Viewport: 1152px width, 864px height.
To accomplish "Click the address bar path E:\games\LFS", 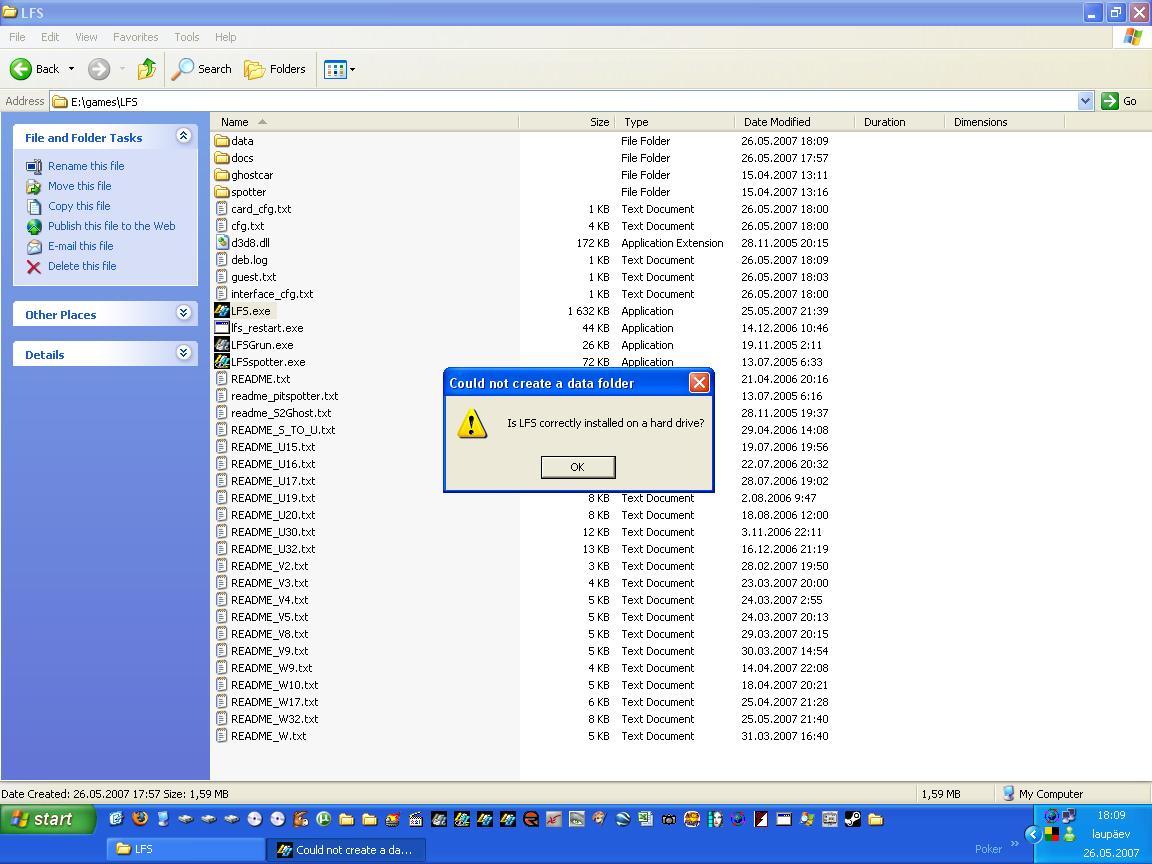I will tap(104, 101).
